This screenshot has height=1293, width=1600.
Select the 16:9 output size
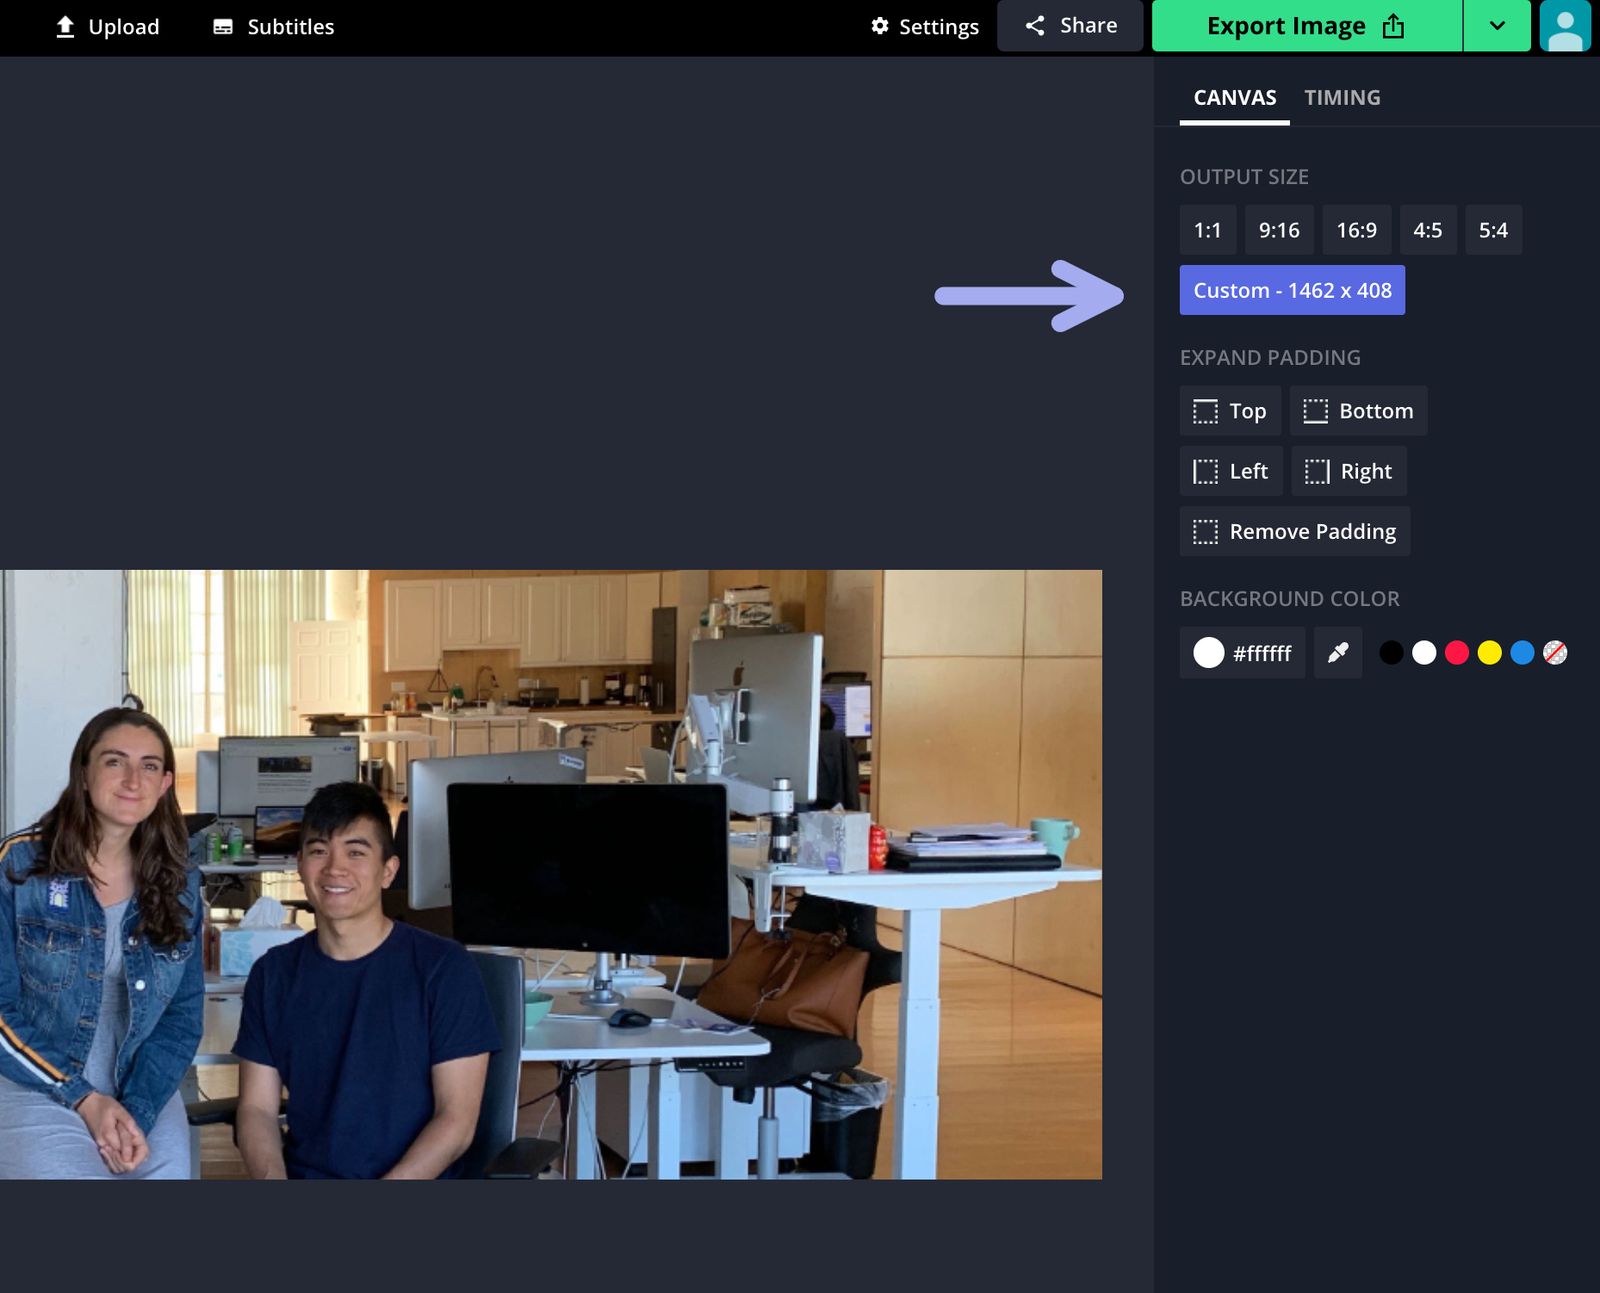pos(1356,229)
